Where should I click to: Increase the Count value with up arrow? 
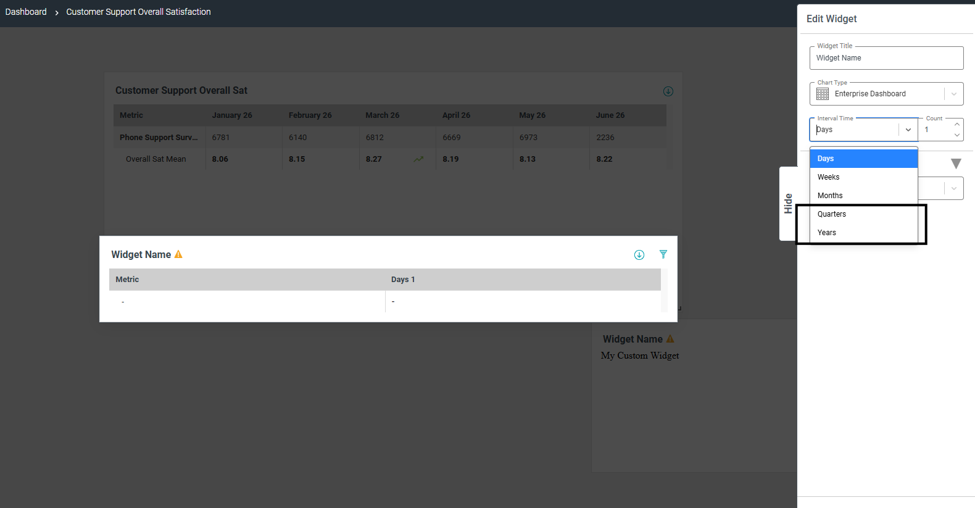click(956, 125)
